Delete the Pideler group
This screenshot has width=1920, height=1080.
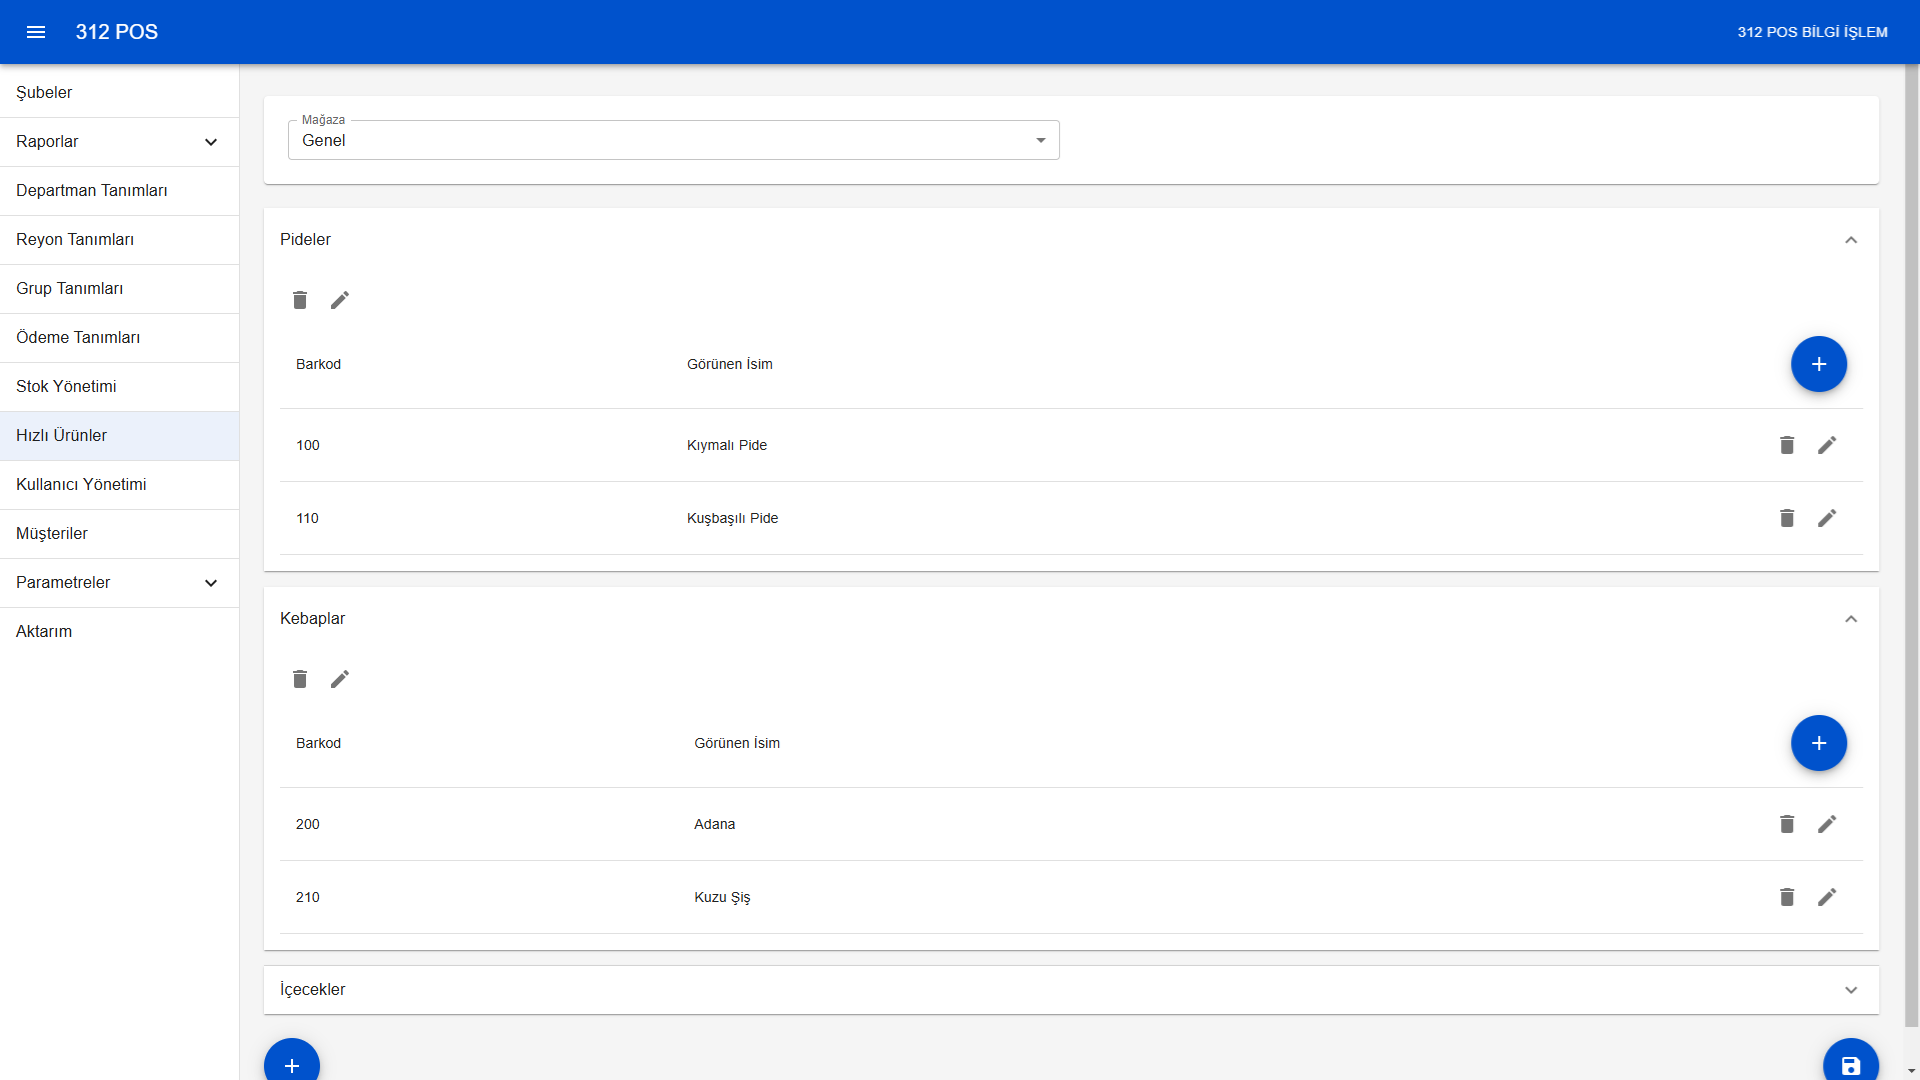tap(300, 300)
